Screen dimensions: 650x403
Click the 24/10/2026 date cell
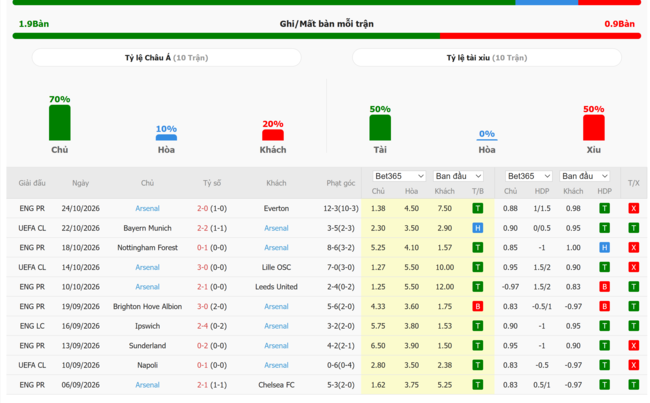pyautogui.click(x=80, y=208)
